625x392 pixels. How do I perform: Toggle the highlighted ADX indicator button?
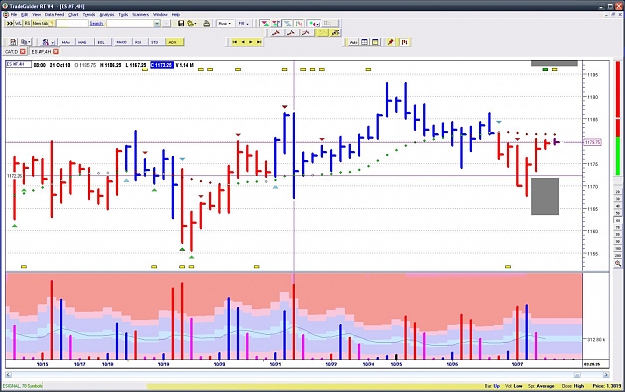pos(174,42)
